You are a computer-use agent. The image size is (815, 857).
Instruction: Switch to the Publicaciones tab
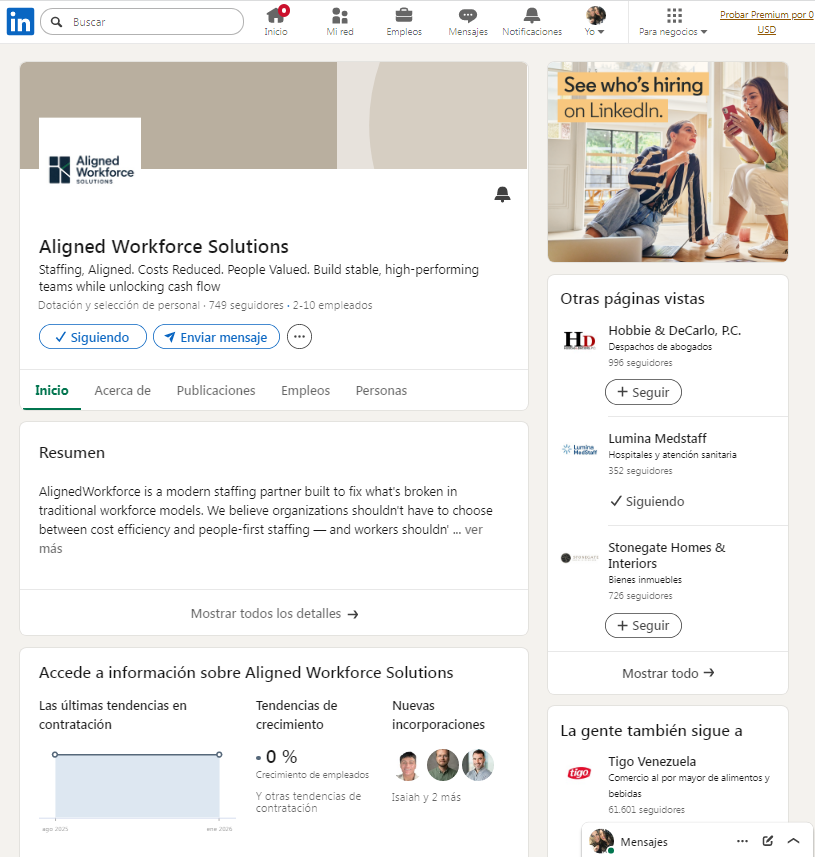(216, 390)
